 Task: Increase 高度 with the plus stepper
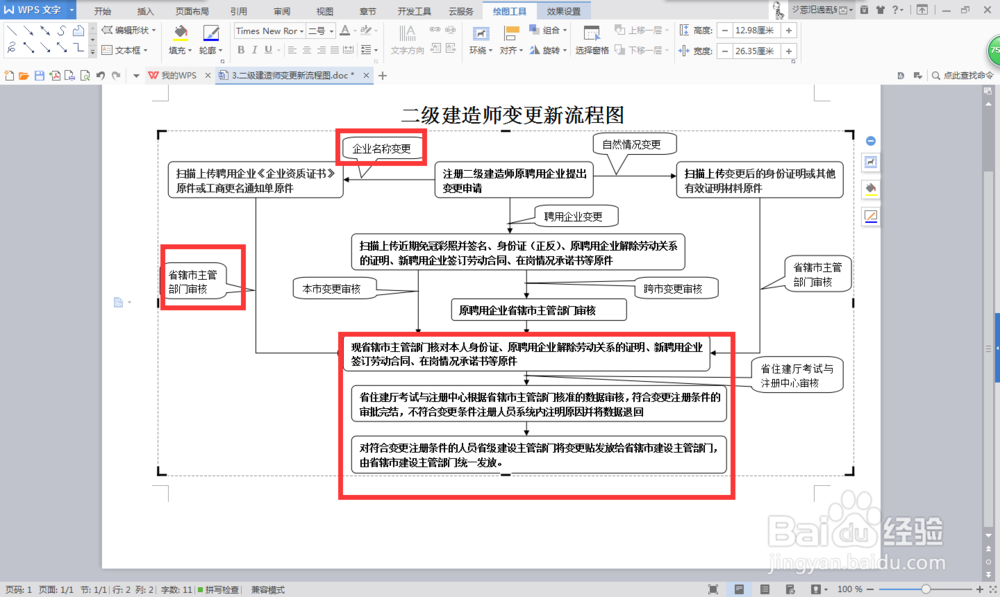tap(790, 30)
